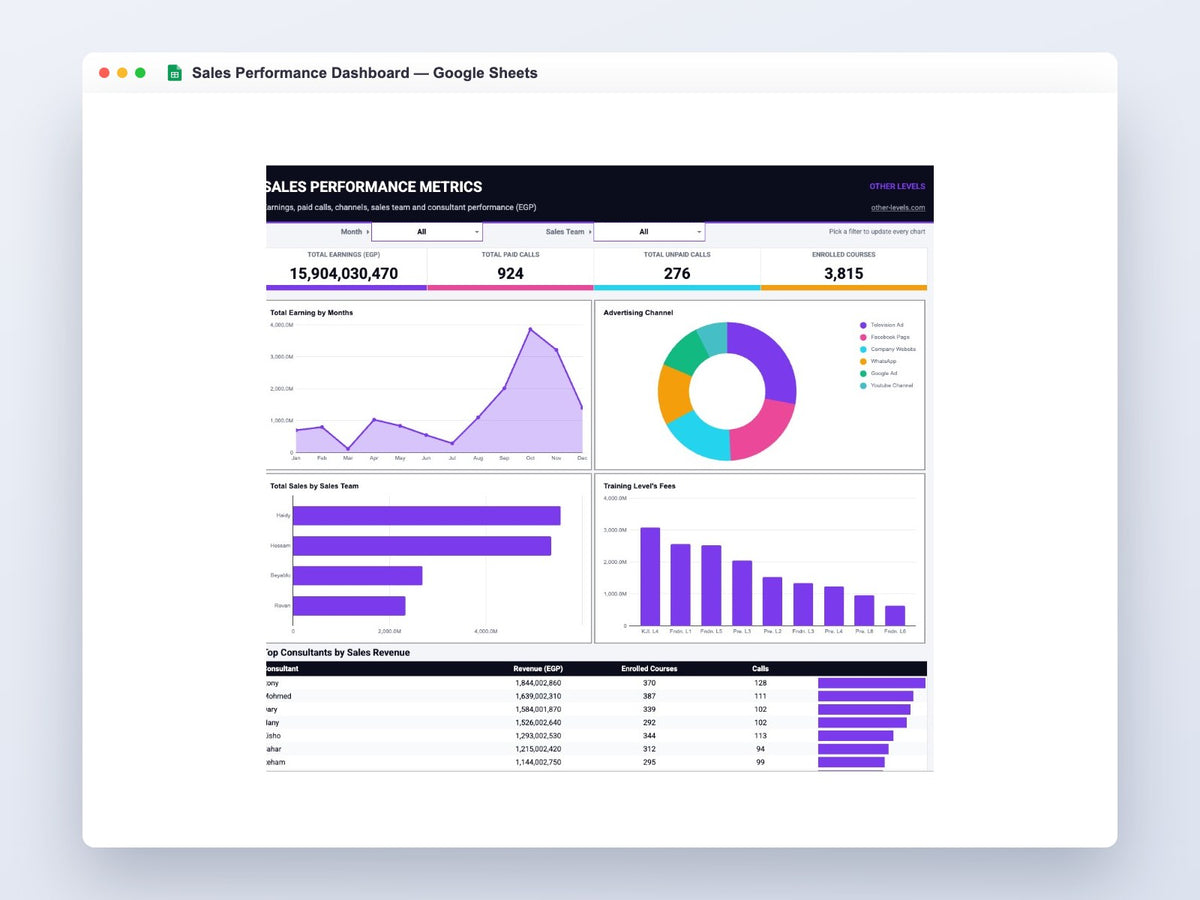Screen dimensions: 1200x900
Task: Click the Total Paid Calls value 924
Action: pyautogui.click(x=510, y=273)
